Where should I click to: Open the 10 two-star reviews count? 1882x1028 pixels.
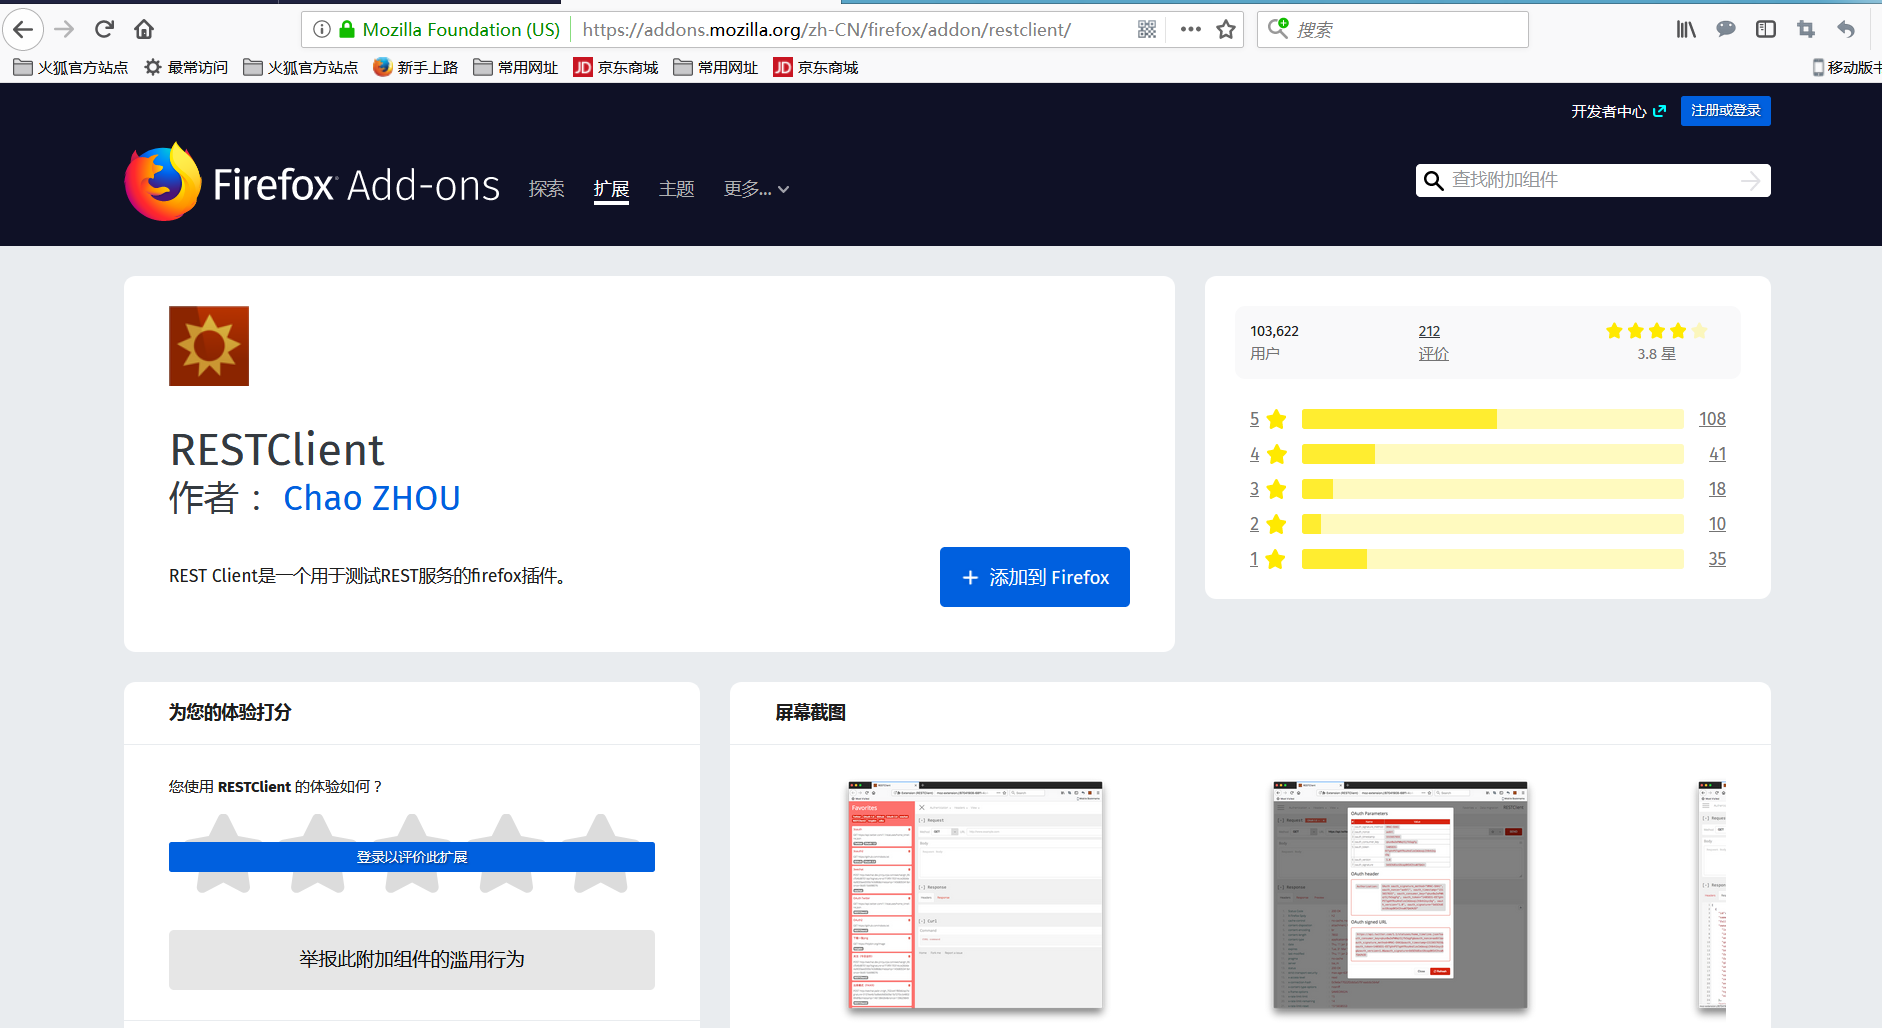1717,524
